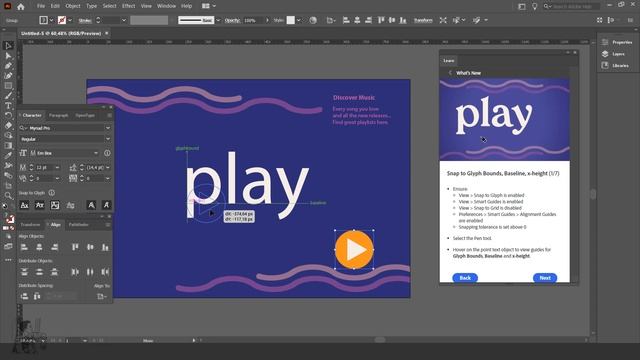Select the Rotate tool
640x360 pixels.
[8, 116]
